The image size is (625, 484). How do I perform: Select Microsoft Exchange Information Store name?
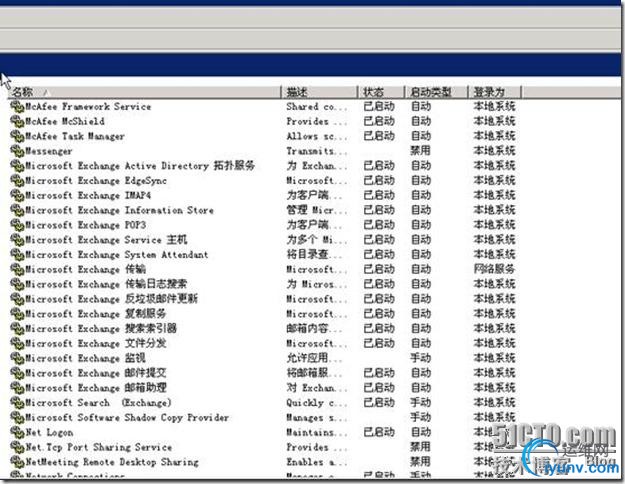coord(120,210)
